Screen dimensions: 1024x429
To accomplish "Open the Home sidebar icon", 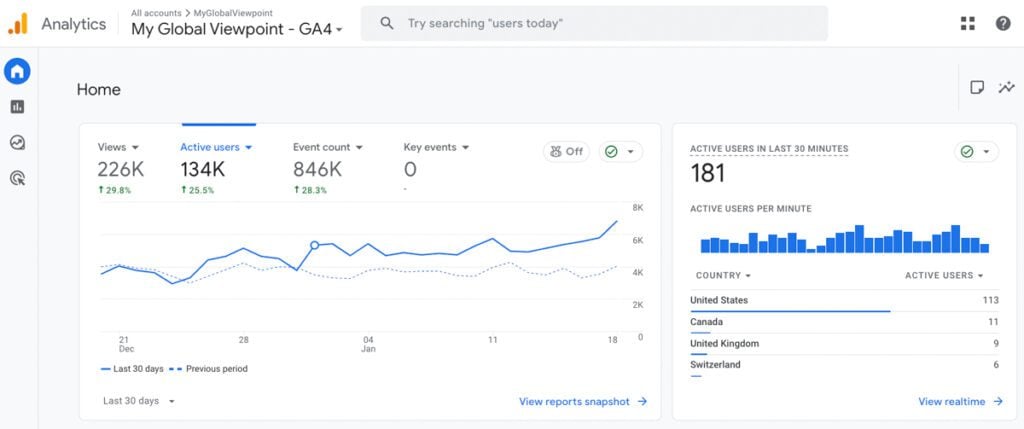I will [18, 71].
